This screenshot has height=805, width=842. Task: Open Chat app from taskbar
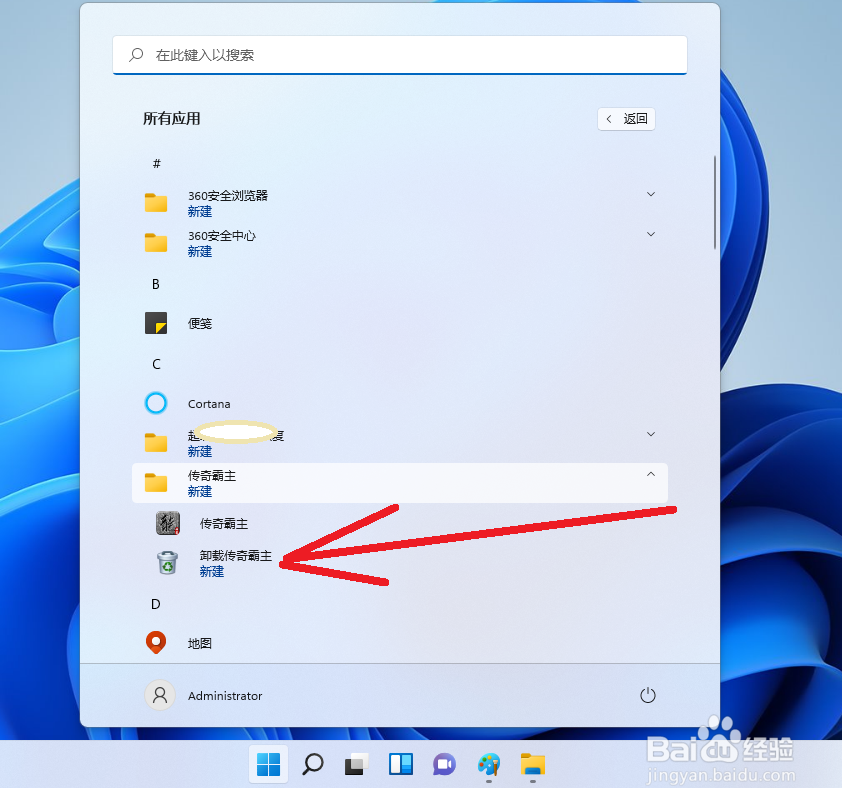click(x=445, y=764)
